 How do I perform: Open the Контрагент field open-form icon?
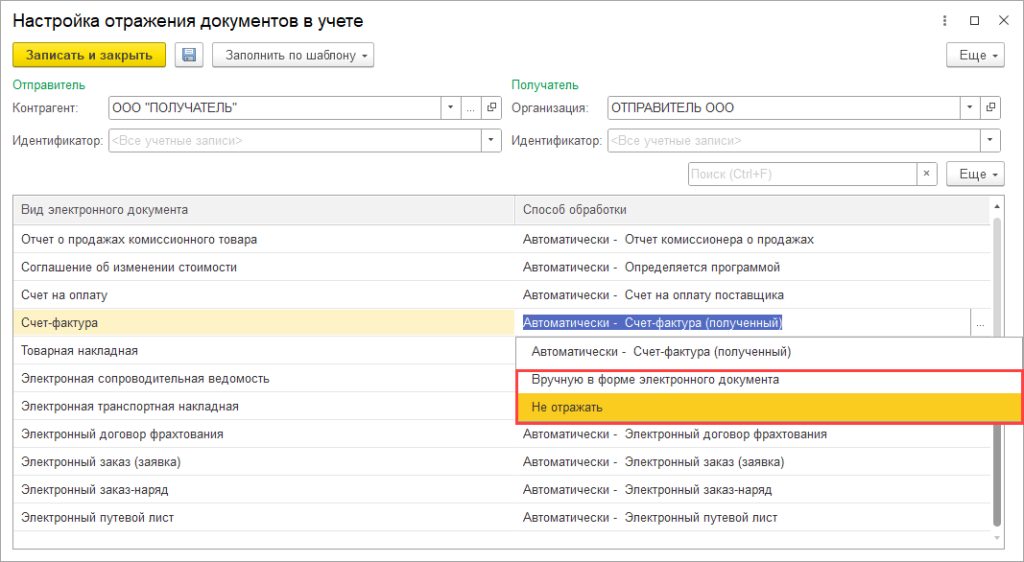click(x=491, y=108)
